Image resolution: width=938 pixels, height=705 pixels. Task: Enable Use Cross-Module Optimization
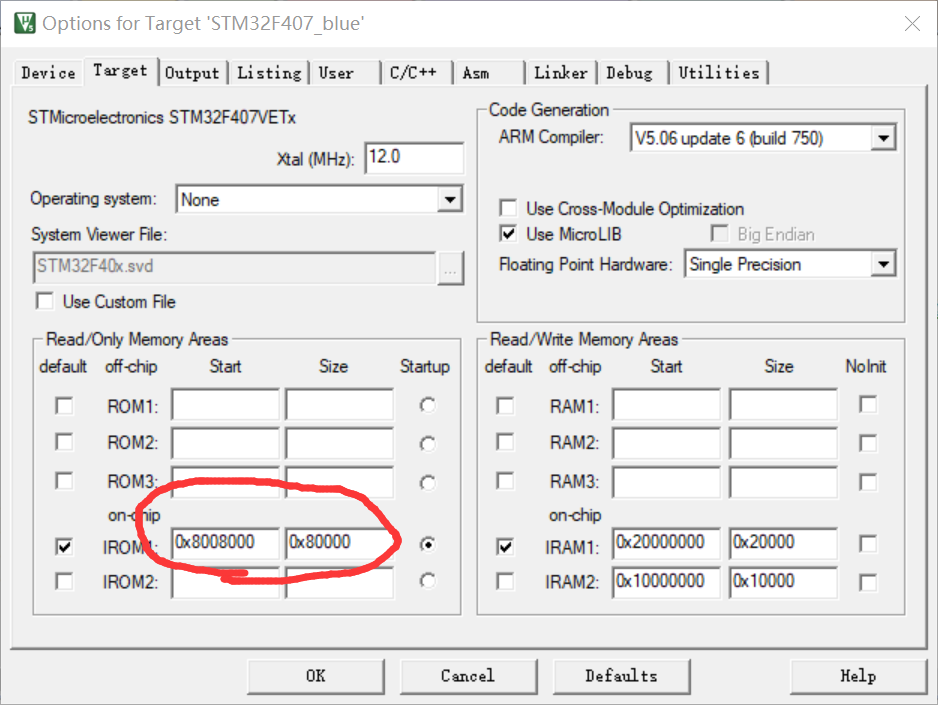pyautogui.click(x=508, y=208)
